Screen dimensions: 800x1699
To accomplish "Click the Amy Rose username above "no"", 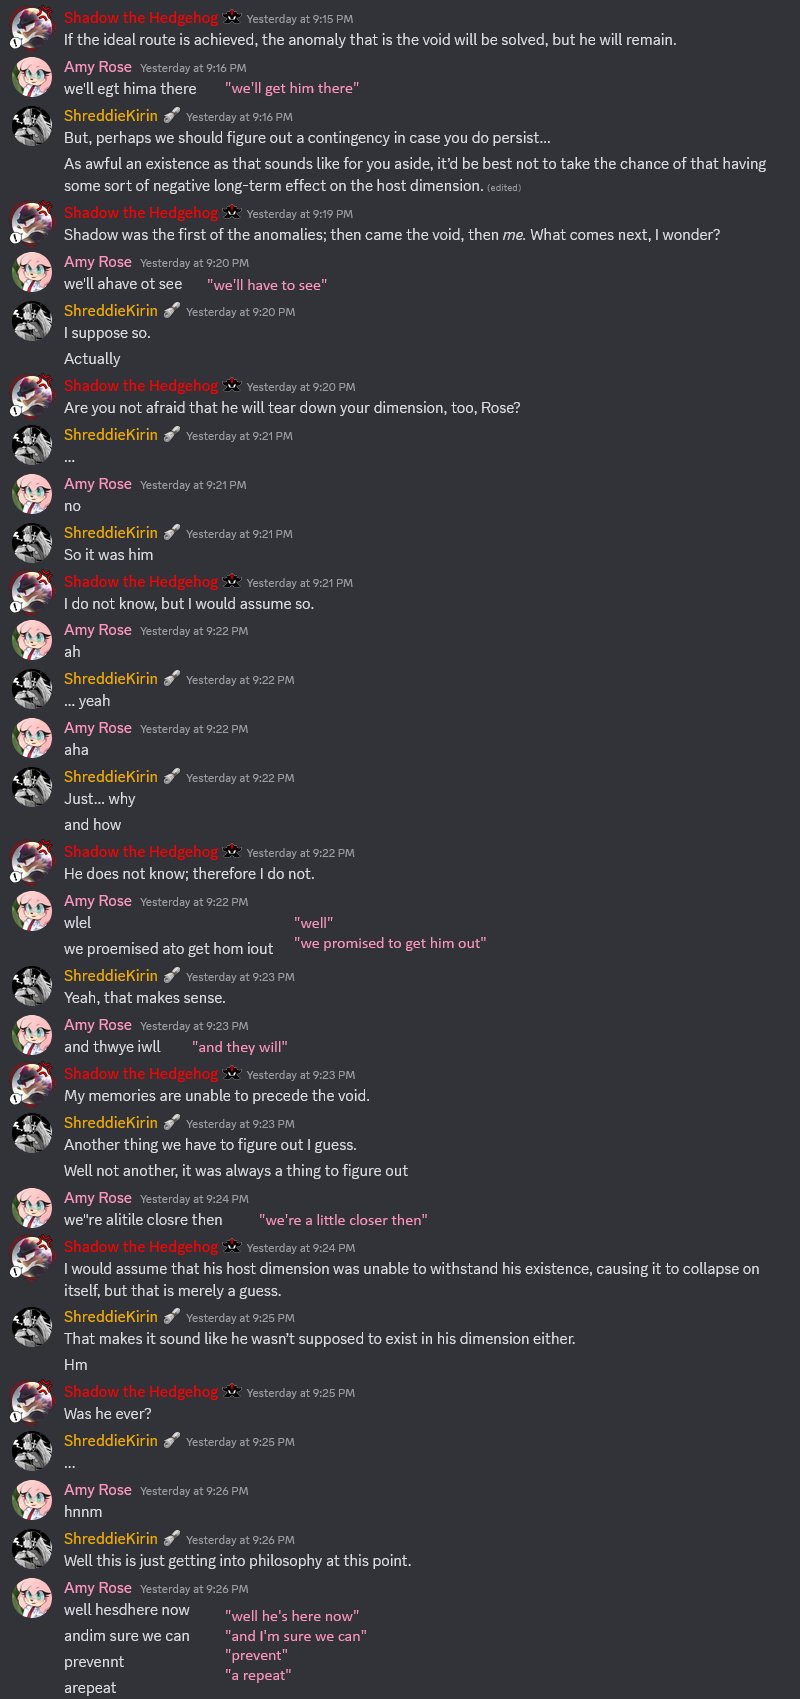I will click(98, 483).
